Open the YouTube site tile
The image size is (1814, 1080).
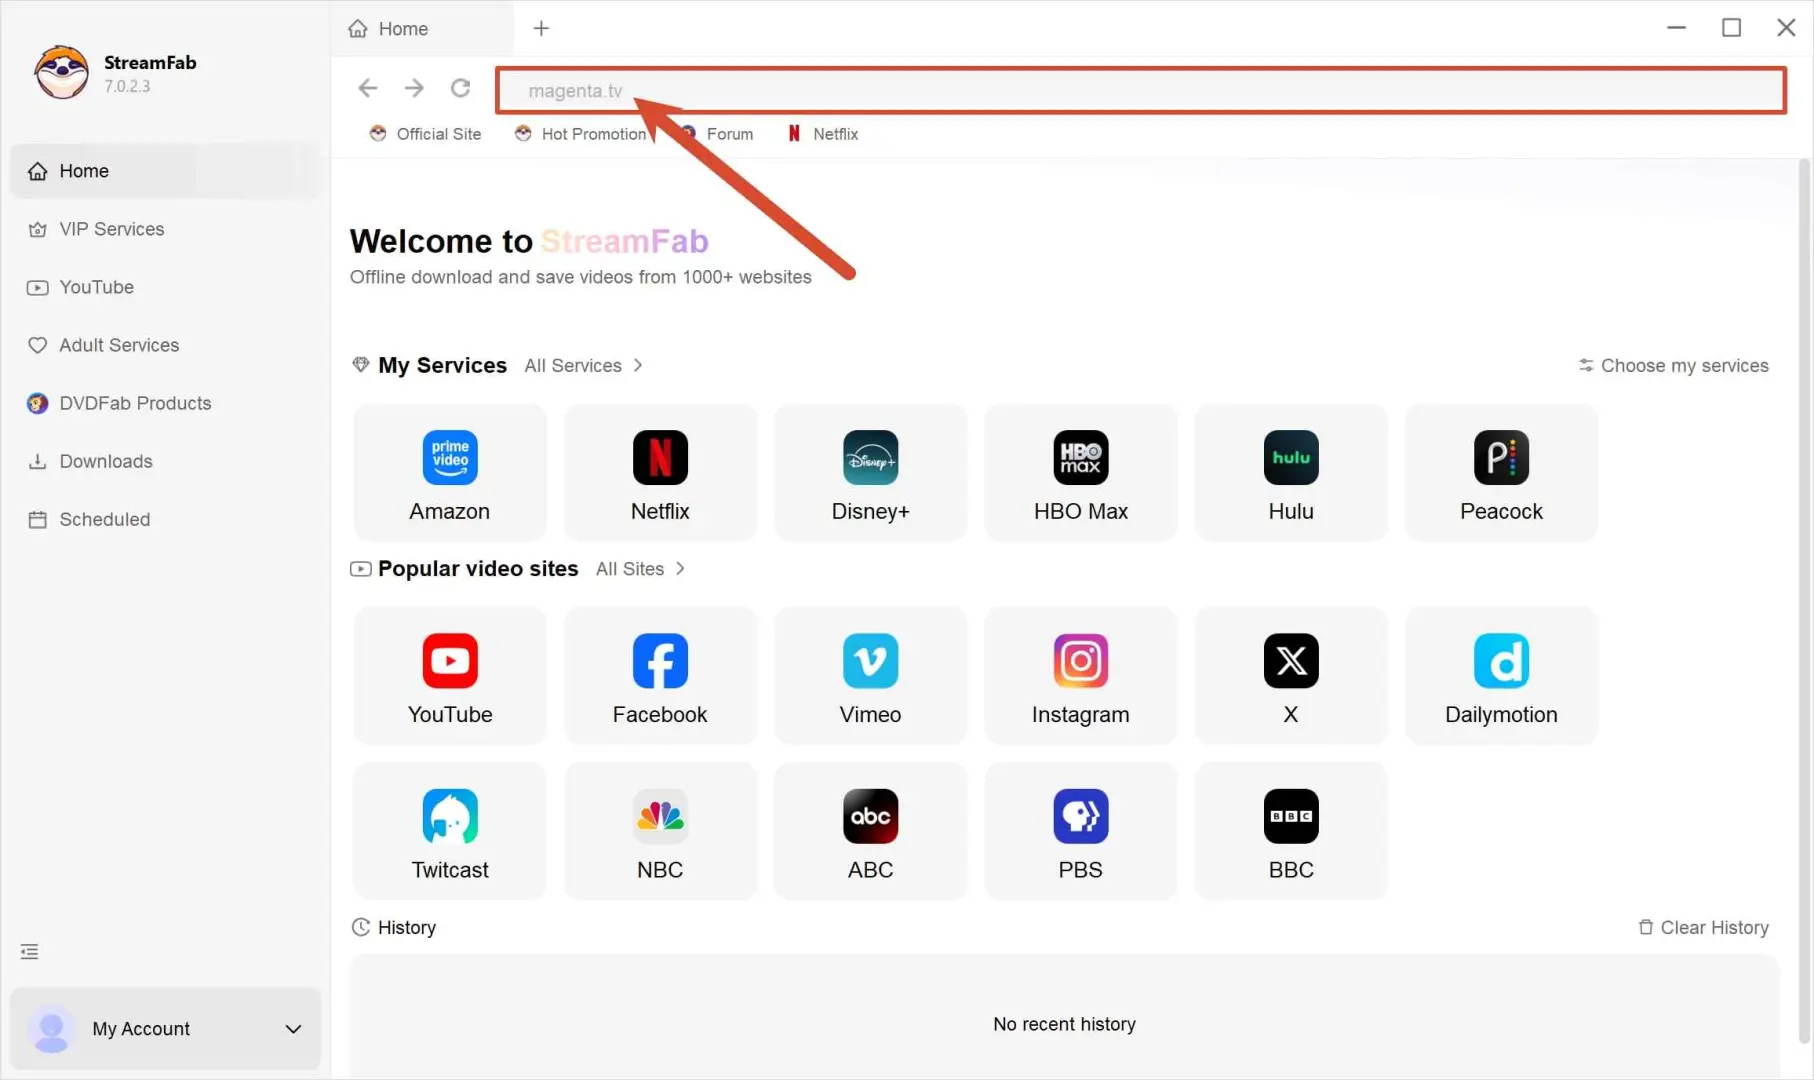point(450,676)
